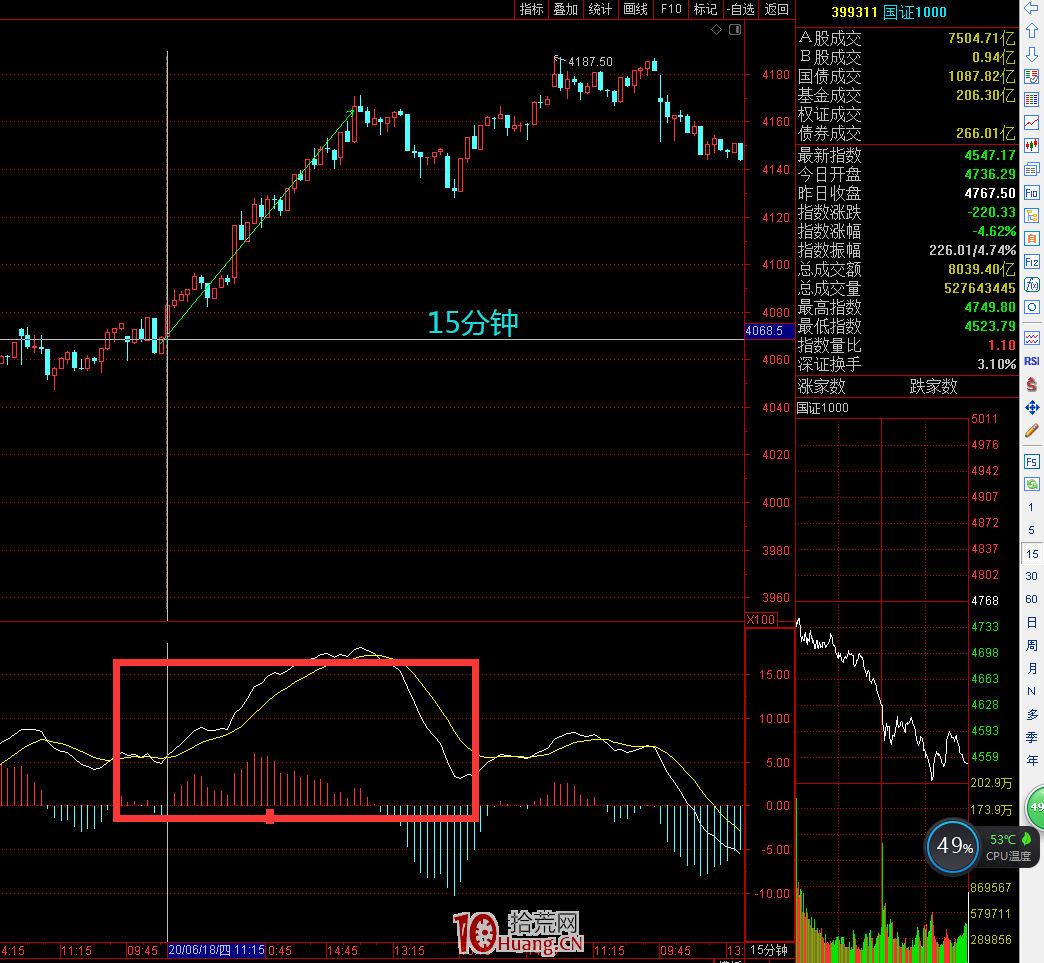The image size is (1044, 963).
Task: Switch to the candlestick chart icon
Action: [x=1031, y=146]
